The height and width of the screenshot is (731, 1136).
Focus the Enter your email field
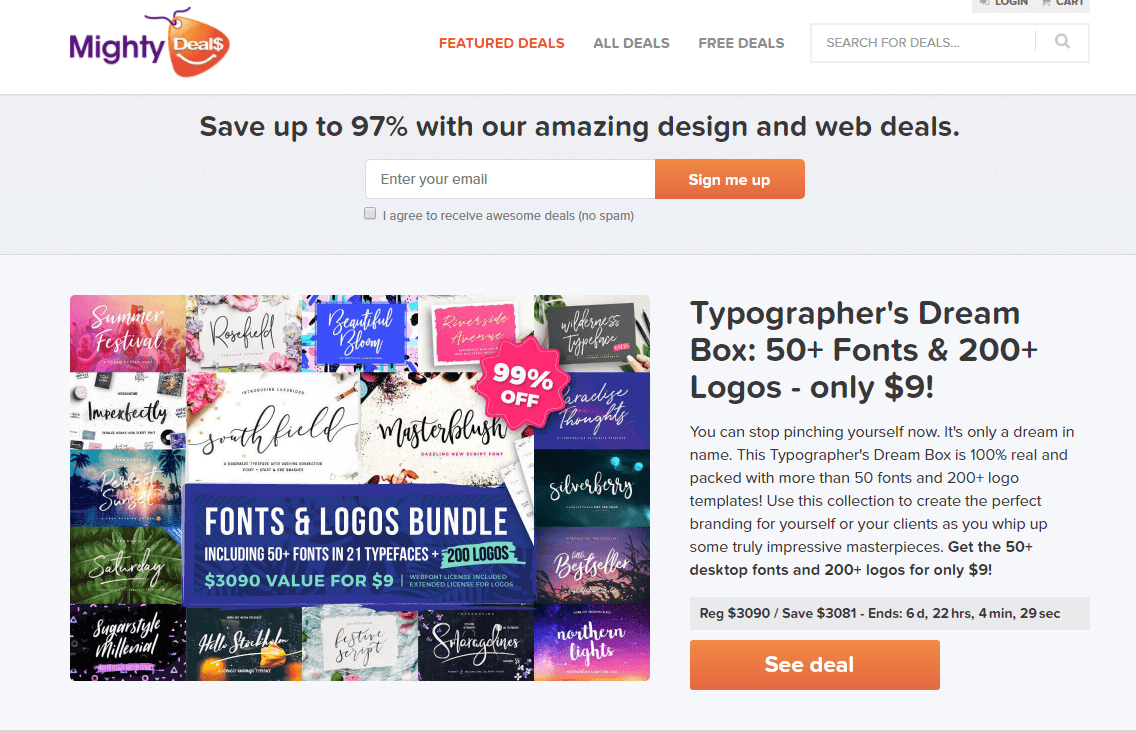(x=510, y=179)
